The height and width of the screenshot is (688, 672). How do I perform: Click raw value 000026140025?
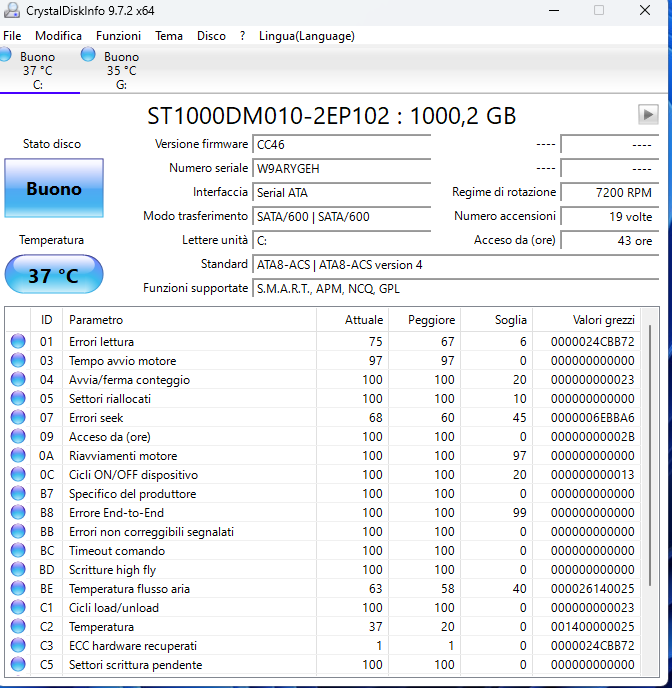593,589
